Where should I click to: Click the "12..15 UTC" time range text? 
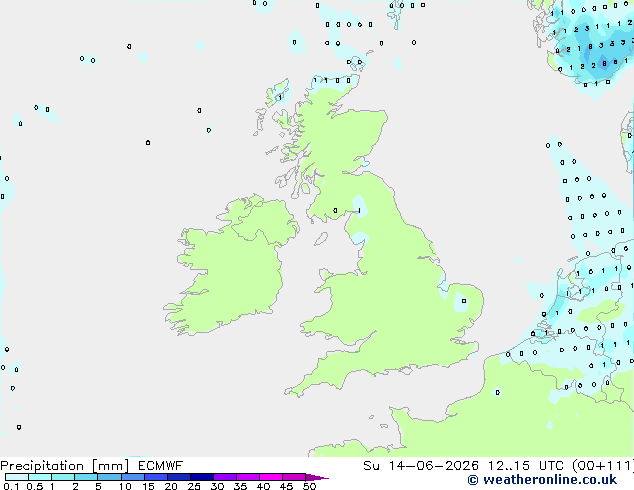(x=526, y=466)
